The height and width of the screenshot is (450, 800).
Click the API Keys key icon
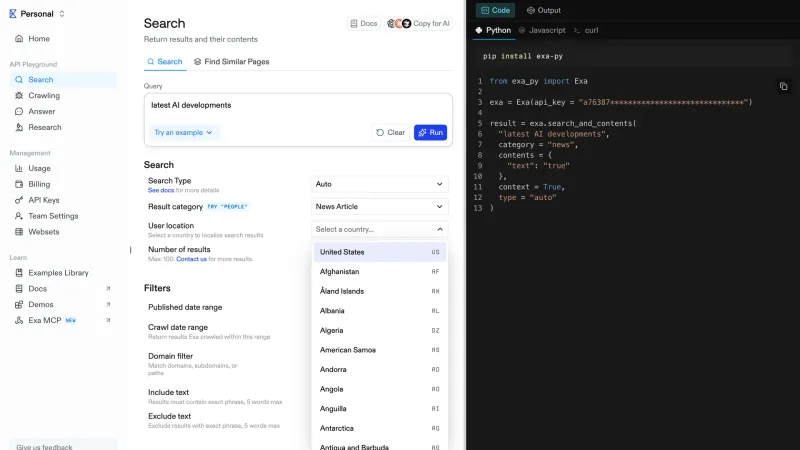pyautogui.click(x=19, y=200)
